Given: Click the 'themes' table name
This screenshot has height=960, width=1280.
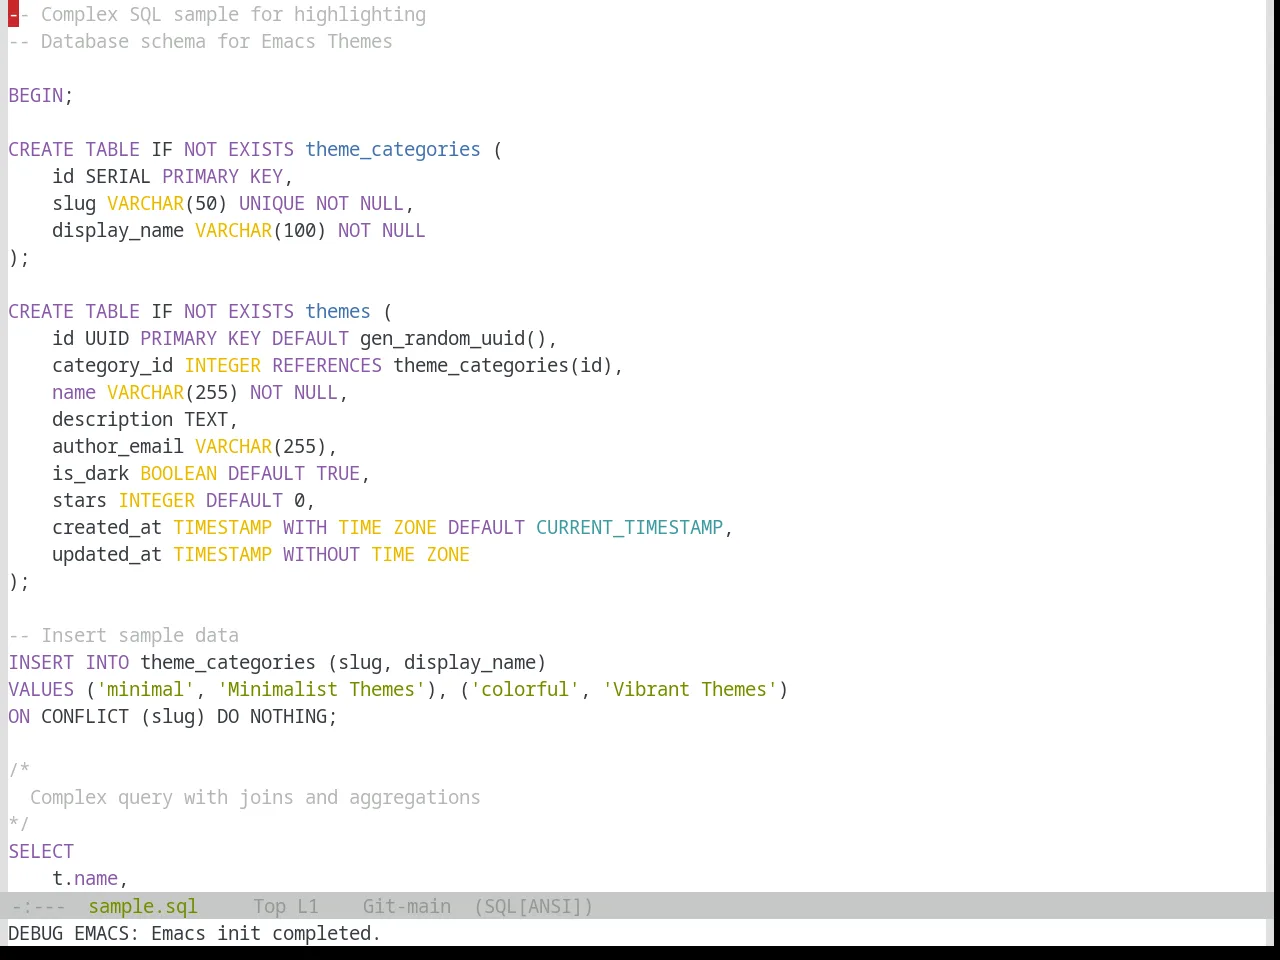Looking at the screenshot, I should click(338, 311).
